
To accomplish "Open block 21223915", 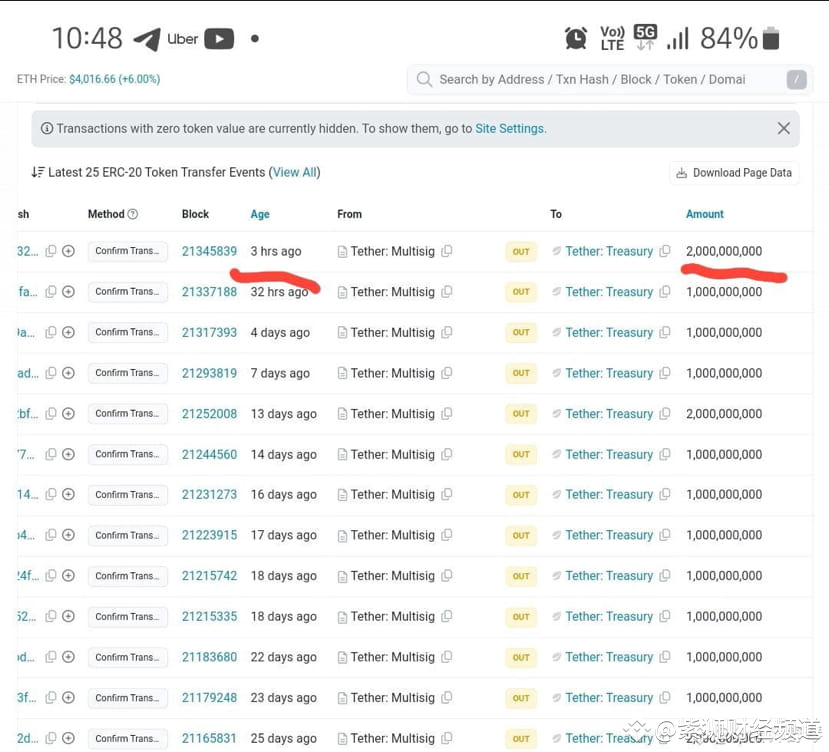I will (x=209, y=535).
